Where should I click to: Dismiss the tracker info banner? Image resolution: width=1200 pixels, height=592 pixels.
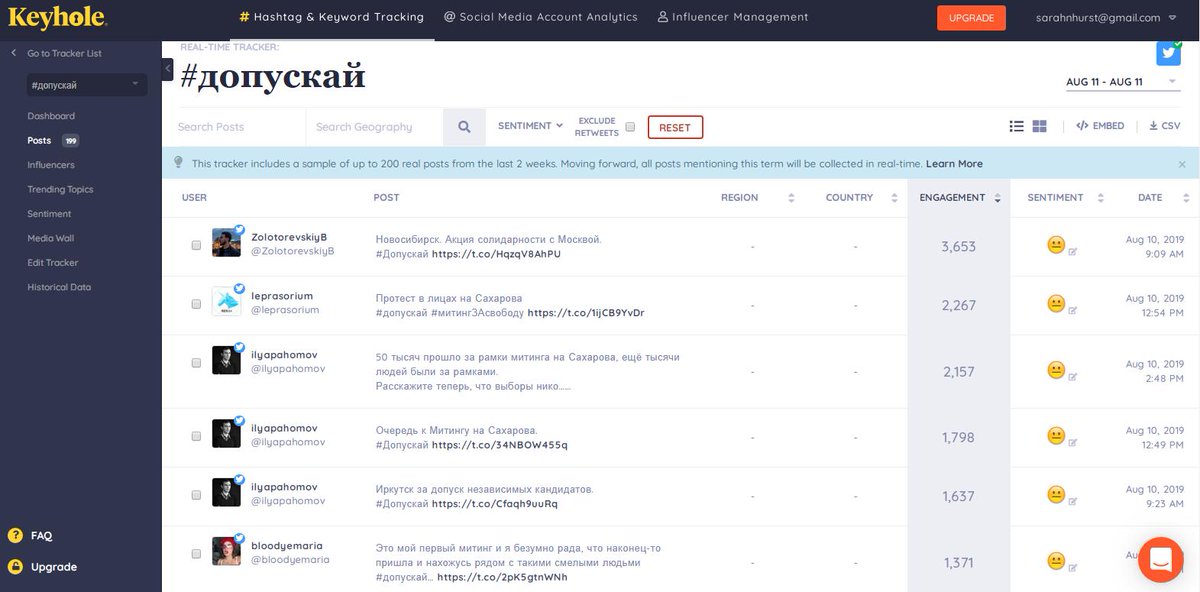pos(1181,164)
